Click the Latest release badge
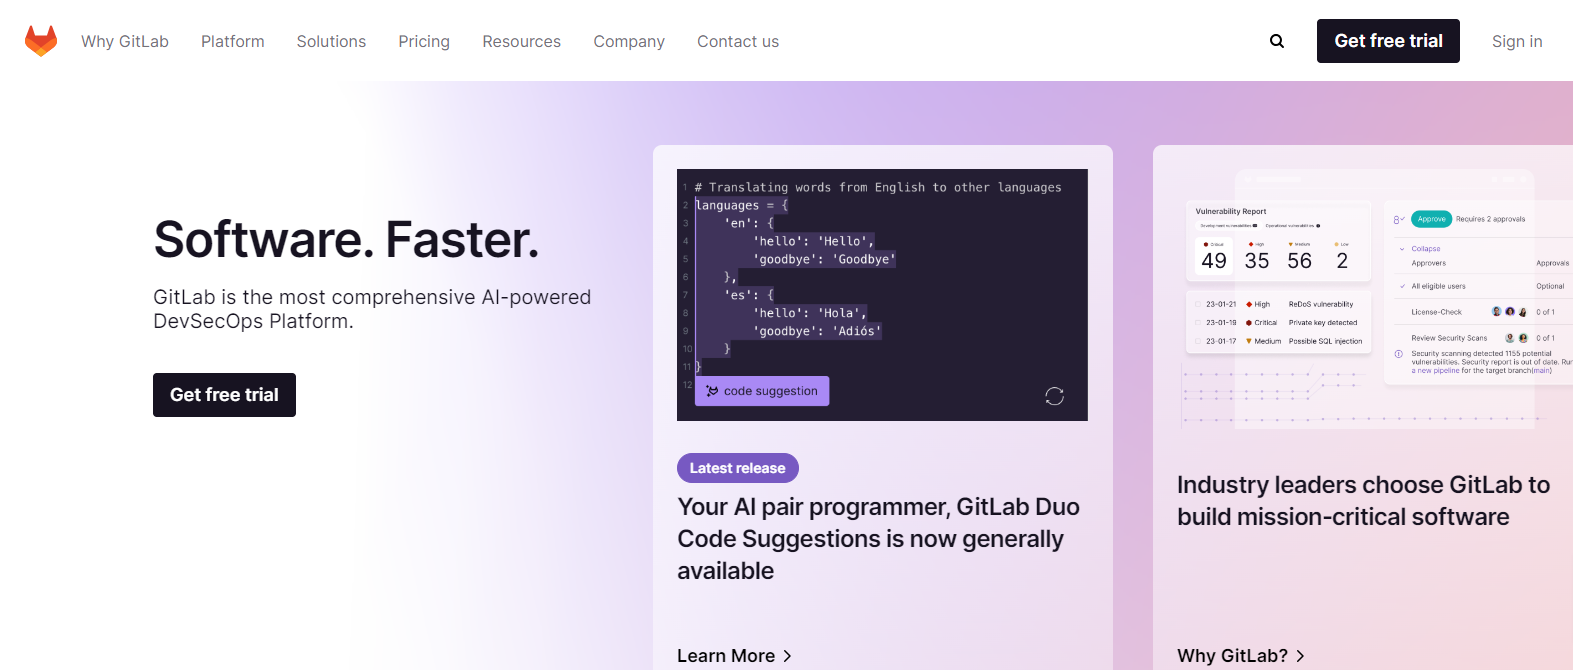Image resolution: width=1573 pixels, height=670 pixels. pyautogui.click(x=738, y=468)
